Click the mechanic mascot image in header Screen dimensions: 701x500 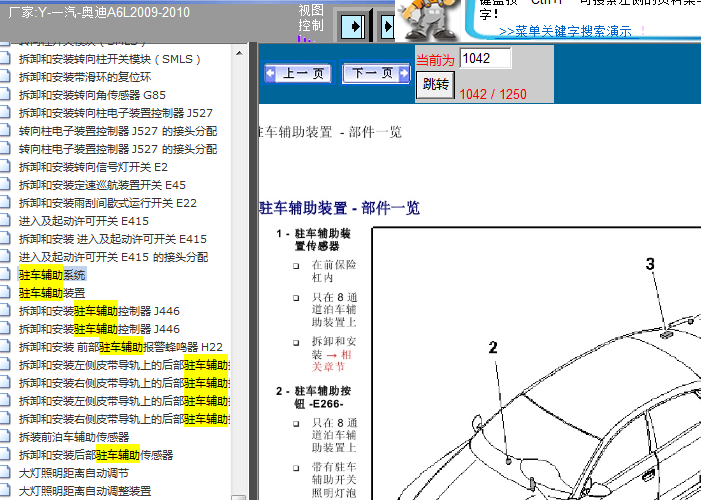(x=428, y=19)
